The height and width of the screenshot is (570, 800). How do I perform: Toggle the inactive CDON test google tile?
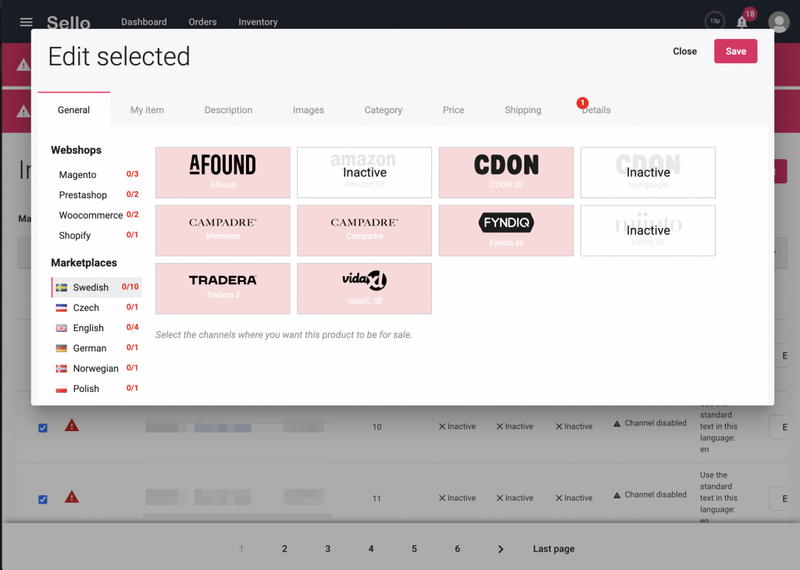[x=648, y=172]
